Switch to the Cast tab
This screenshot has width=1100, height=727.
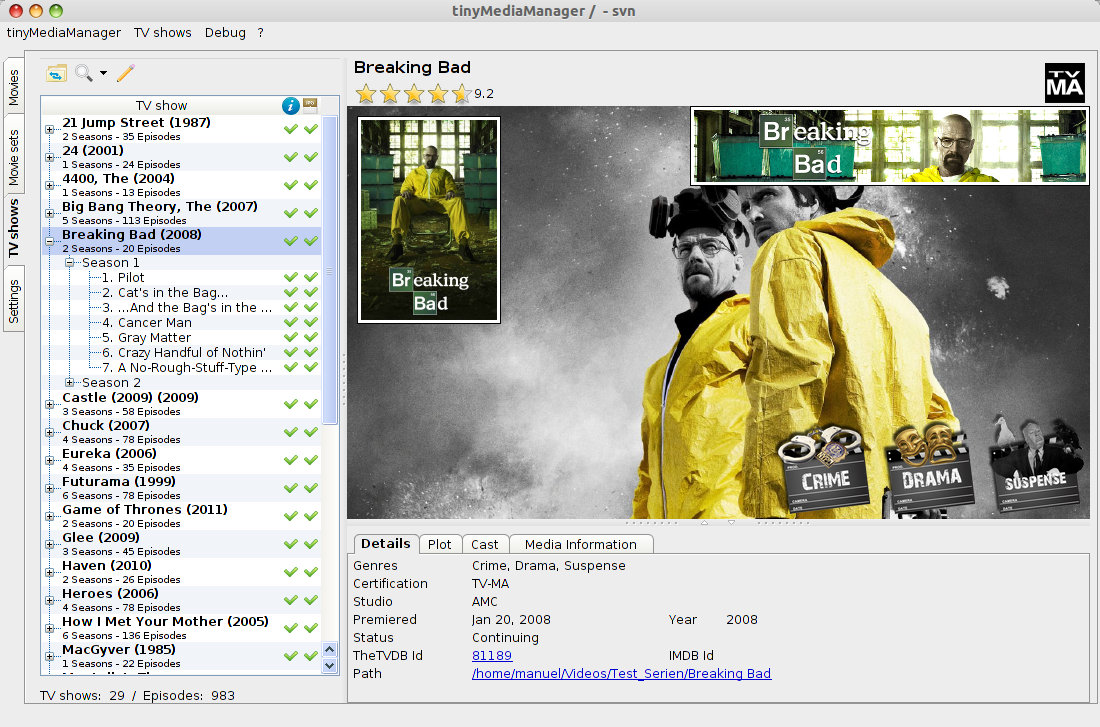[x=485, y=545]
